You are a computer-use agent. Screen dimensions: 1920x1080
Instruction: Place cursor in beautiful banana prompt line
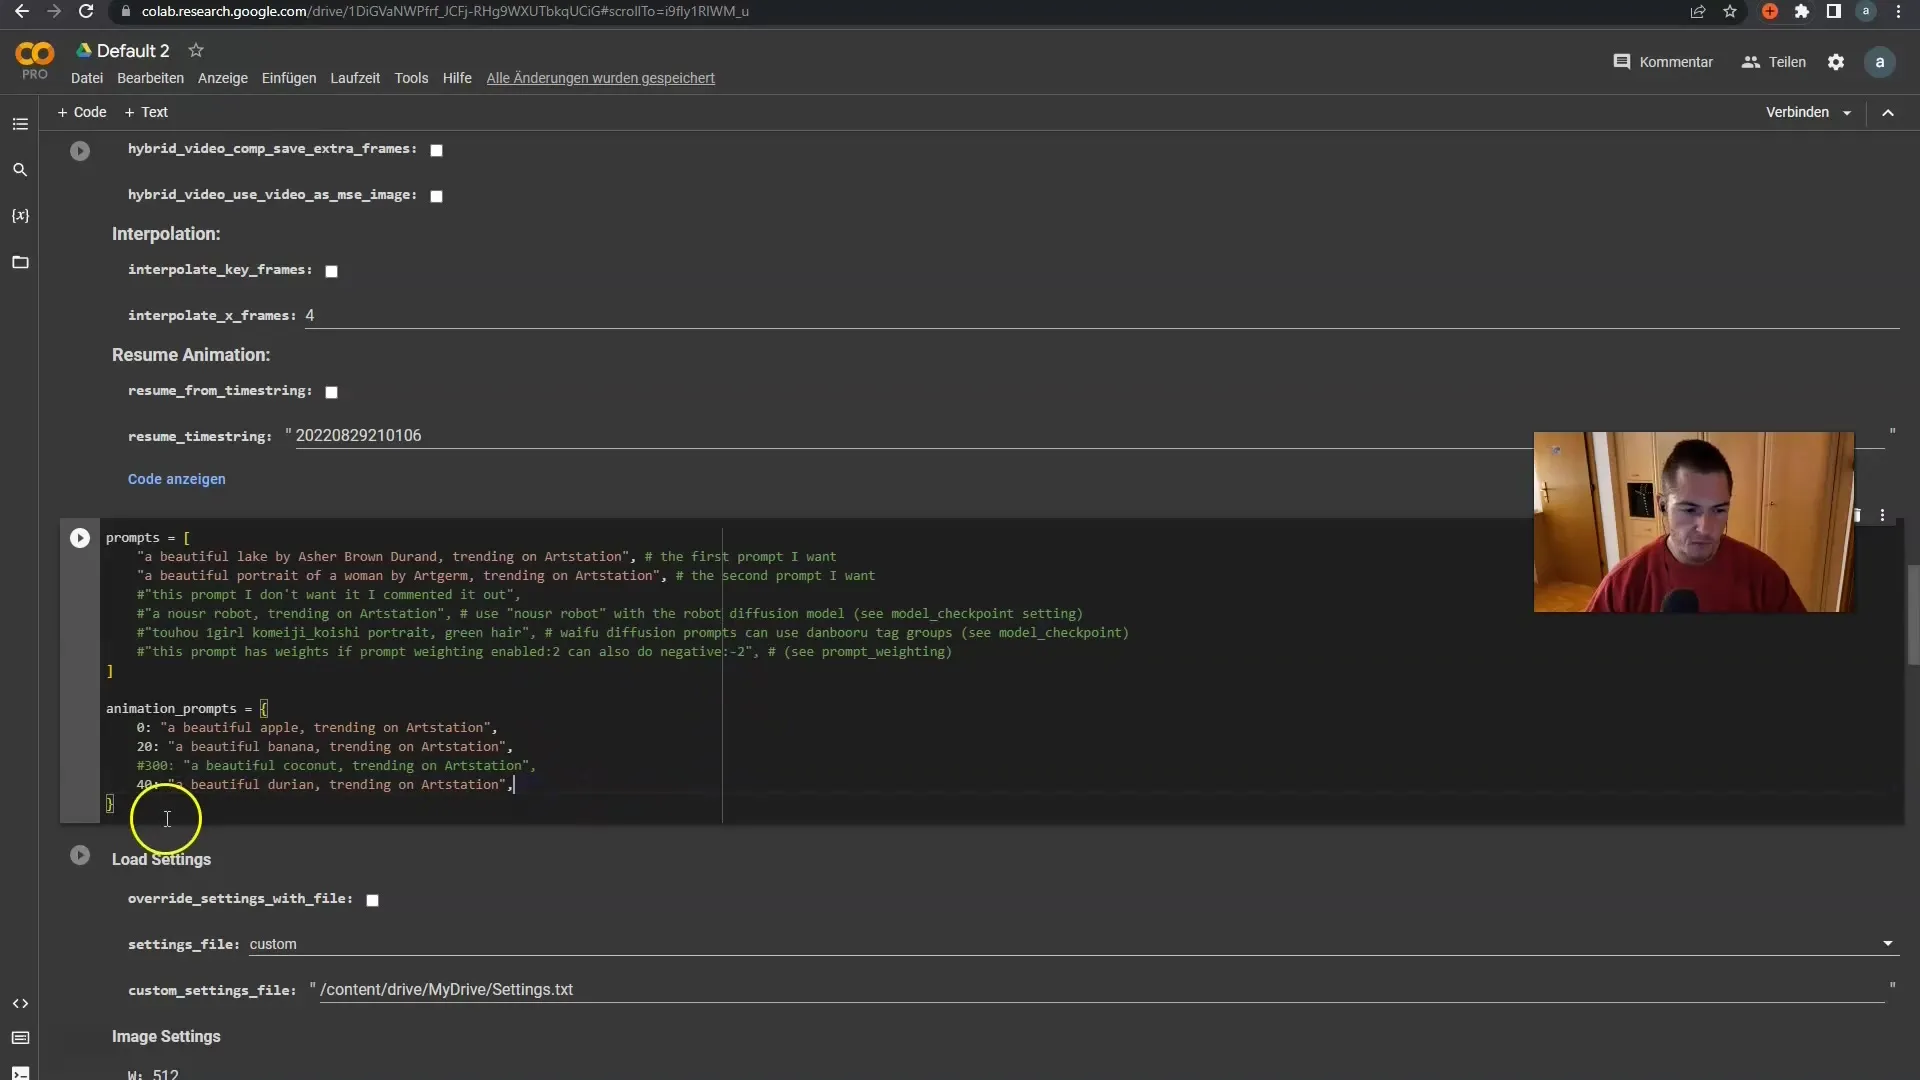coord(325,747)
